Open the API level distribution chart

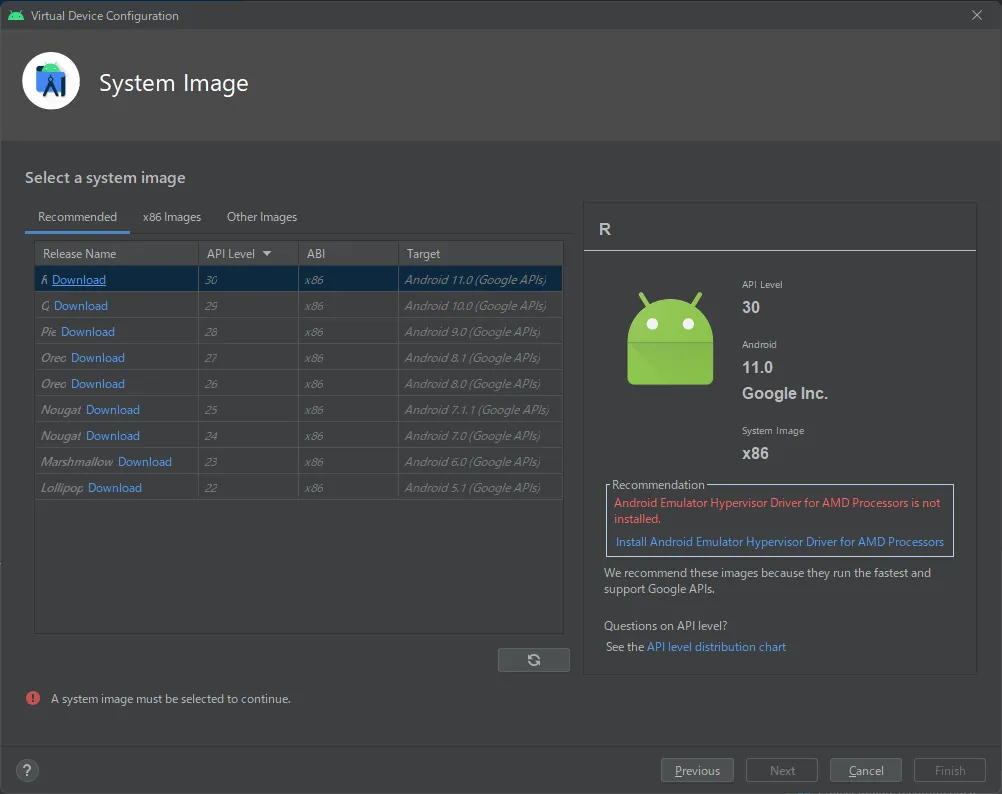click(x=716, y=647)
